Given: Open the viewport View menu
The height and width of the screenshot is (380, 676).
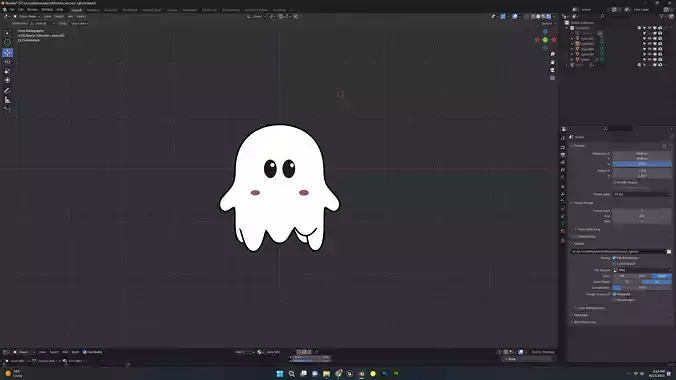Looking at the screenshot, I should click(47, 16).
